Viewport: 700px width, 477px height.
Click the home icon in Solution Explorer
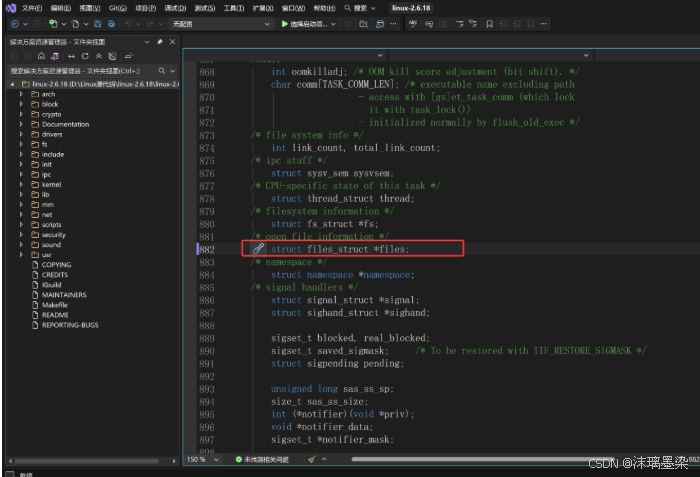41,56
